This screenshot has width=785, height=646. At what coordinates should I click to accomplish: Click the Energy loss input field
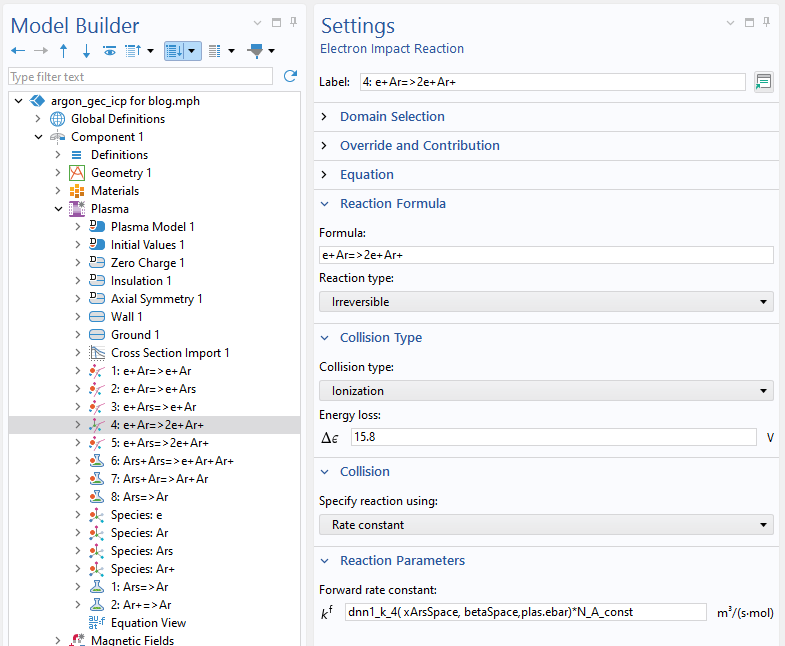pos(553,437)
